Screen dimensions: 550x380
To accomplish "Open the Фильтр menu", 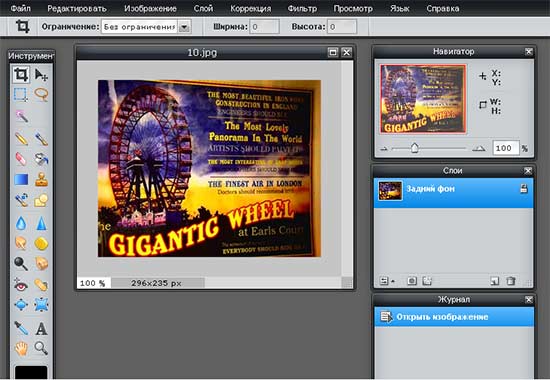I will pyautogui.click(x=302, y=8).
